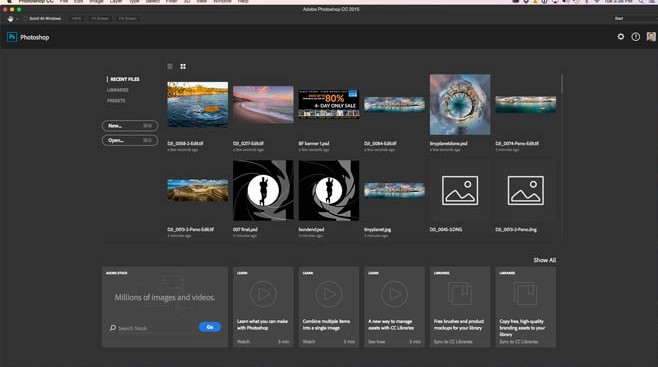Click the BF banner 1.psd file name
The image size is (658, 367).
pyautogui.click(x=314, y=143)
